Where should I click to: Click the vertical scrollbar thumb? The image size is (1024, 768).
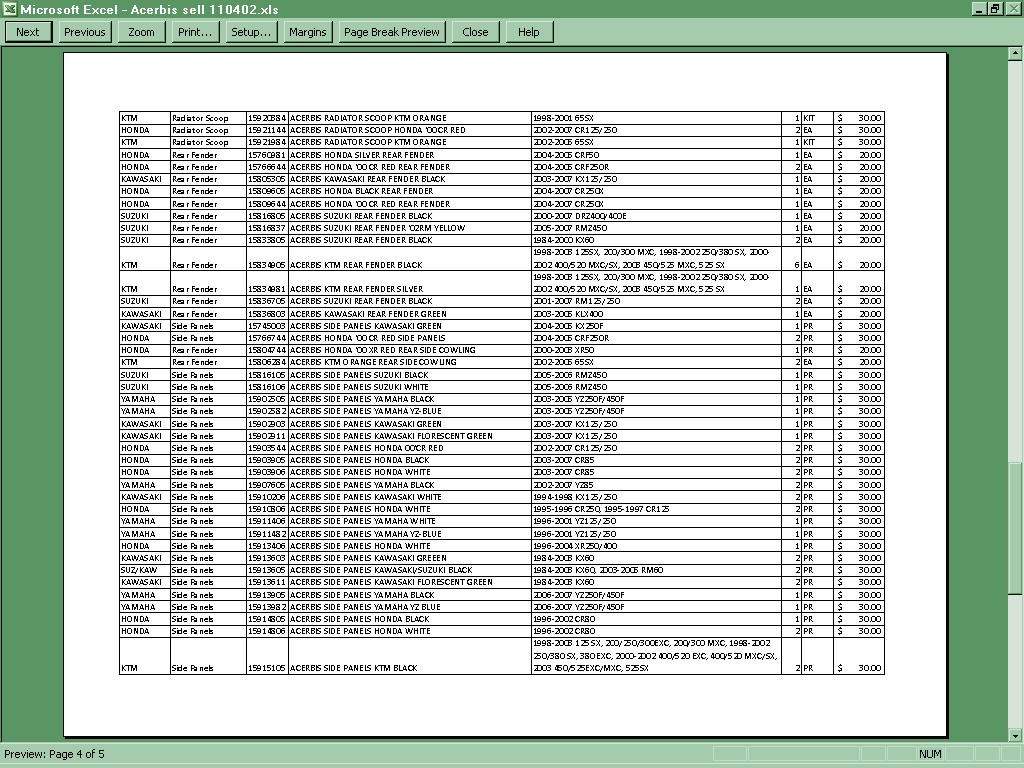pos(1016,528)
